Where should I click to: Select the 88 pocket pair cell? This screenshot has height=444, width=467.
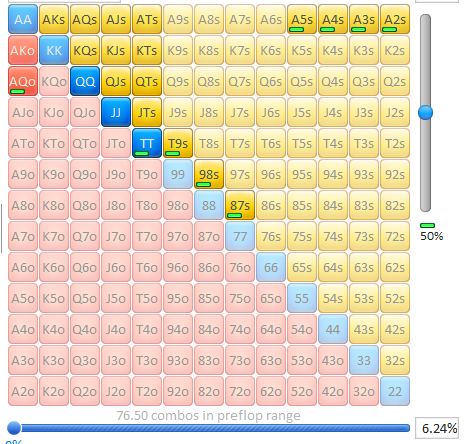[x=209, y=205]
